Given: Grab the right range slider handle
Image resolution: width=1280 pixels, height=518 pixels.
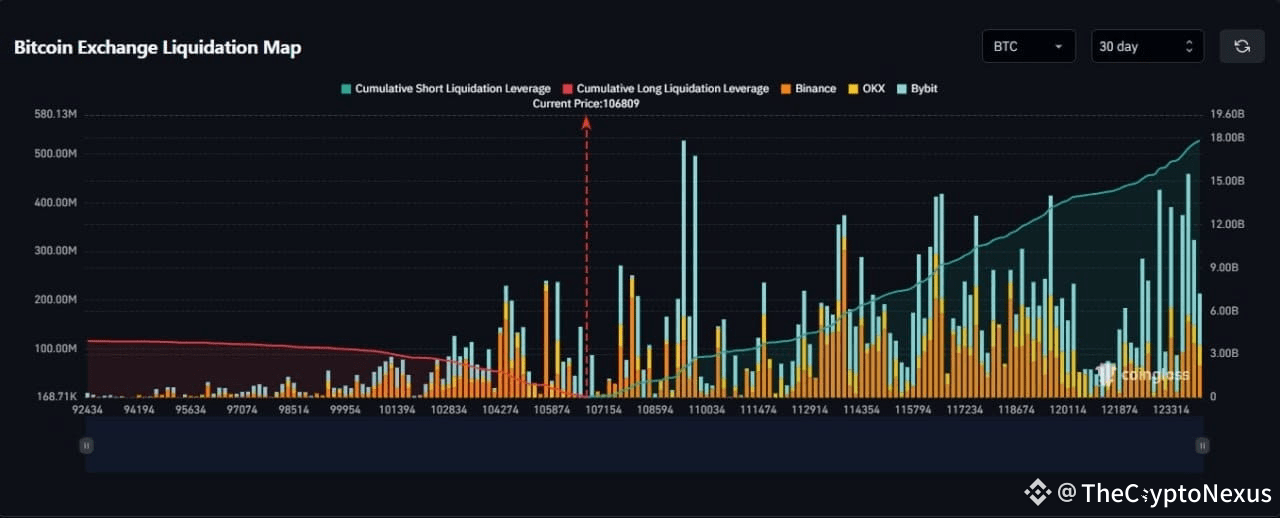Looking at the screenshot, I should click(1202, 446).
